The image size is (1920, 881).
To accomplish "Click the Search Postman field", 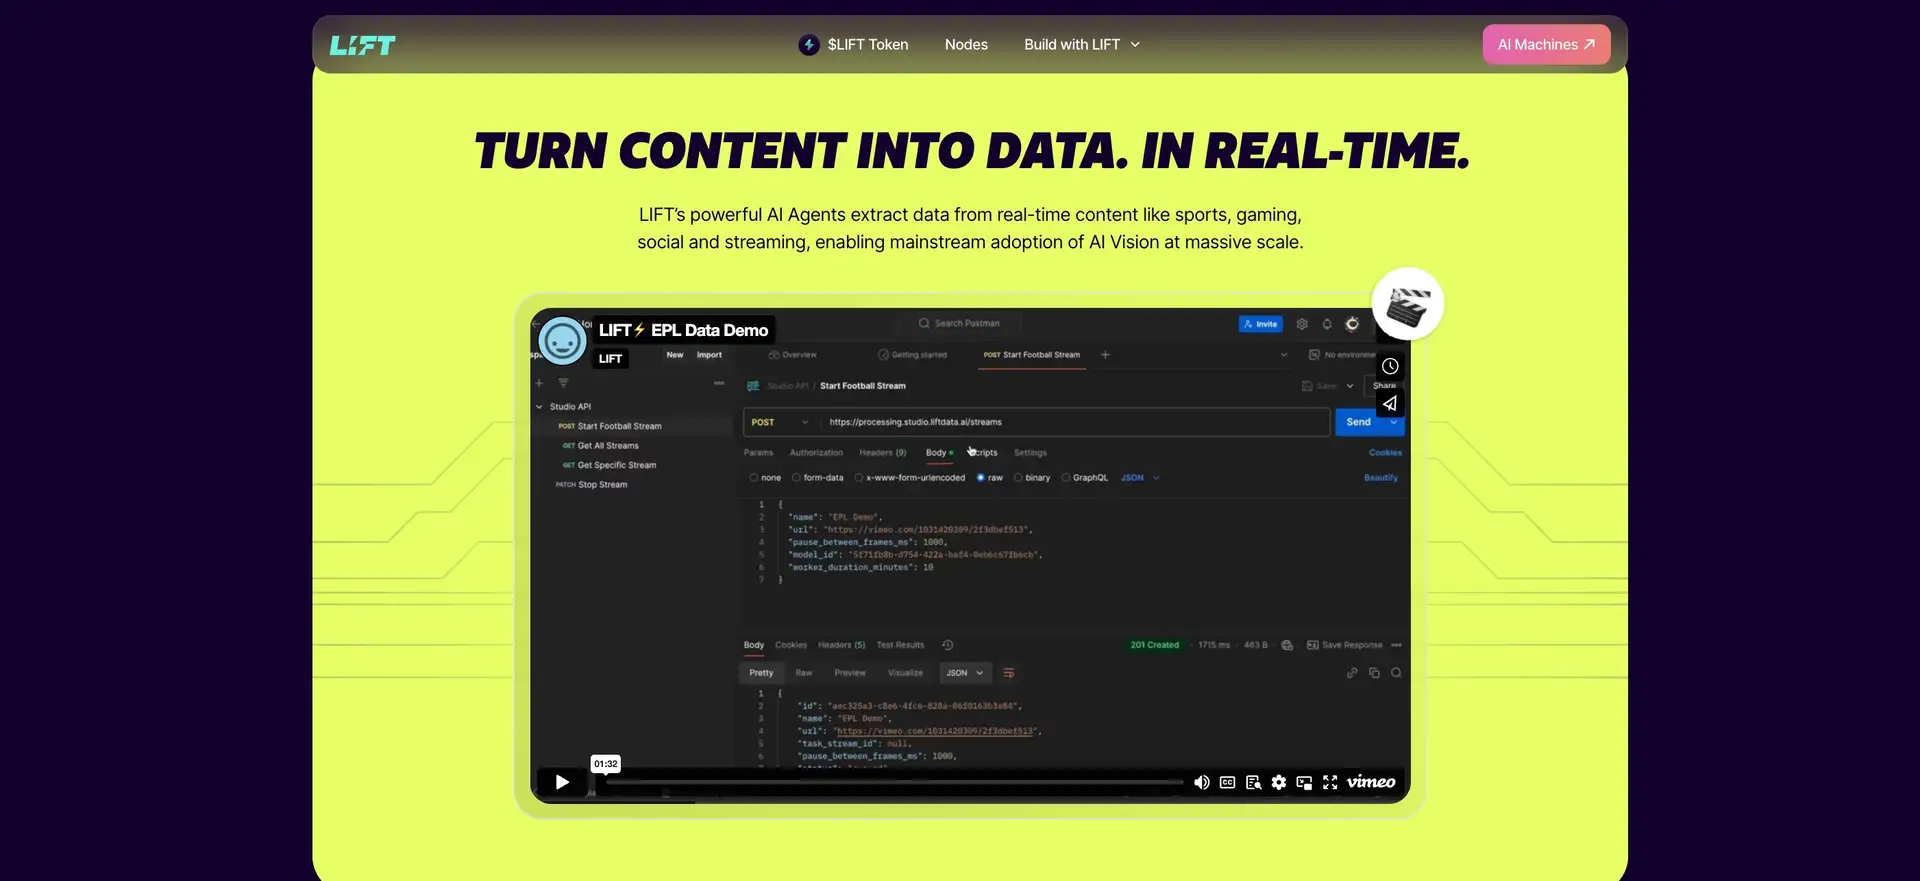I will (x=960, y=323).
